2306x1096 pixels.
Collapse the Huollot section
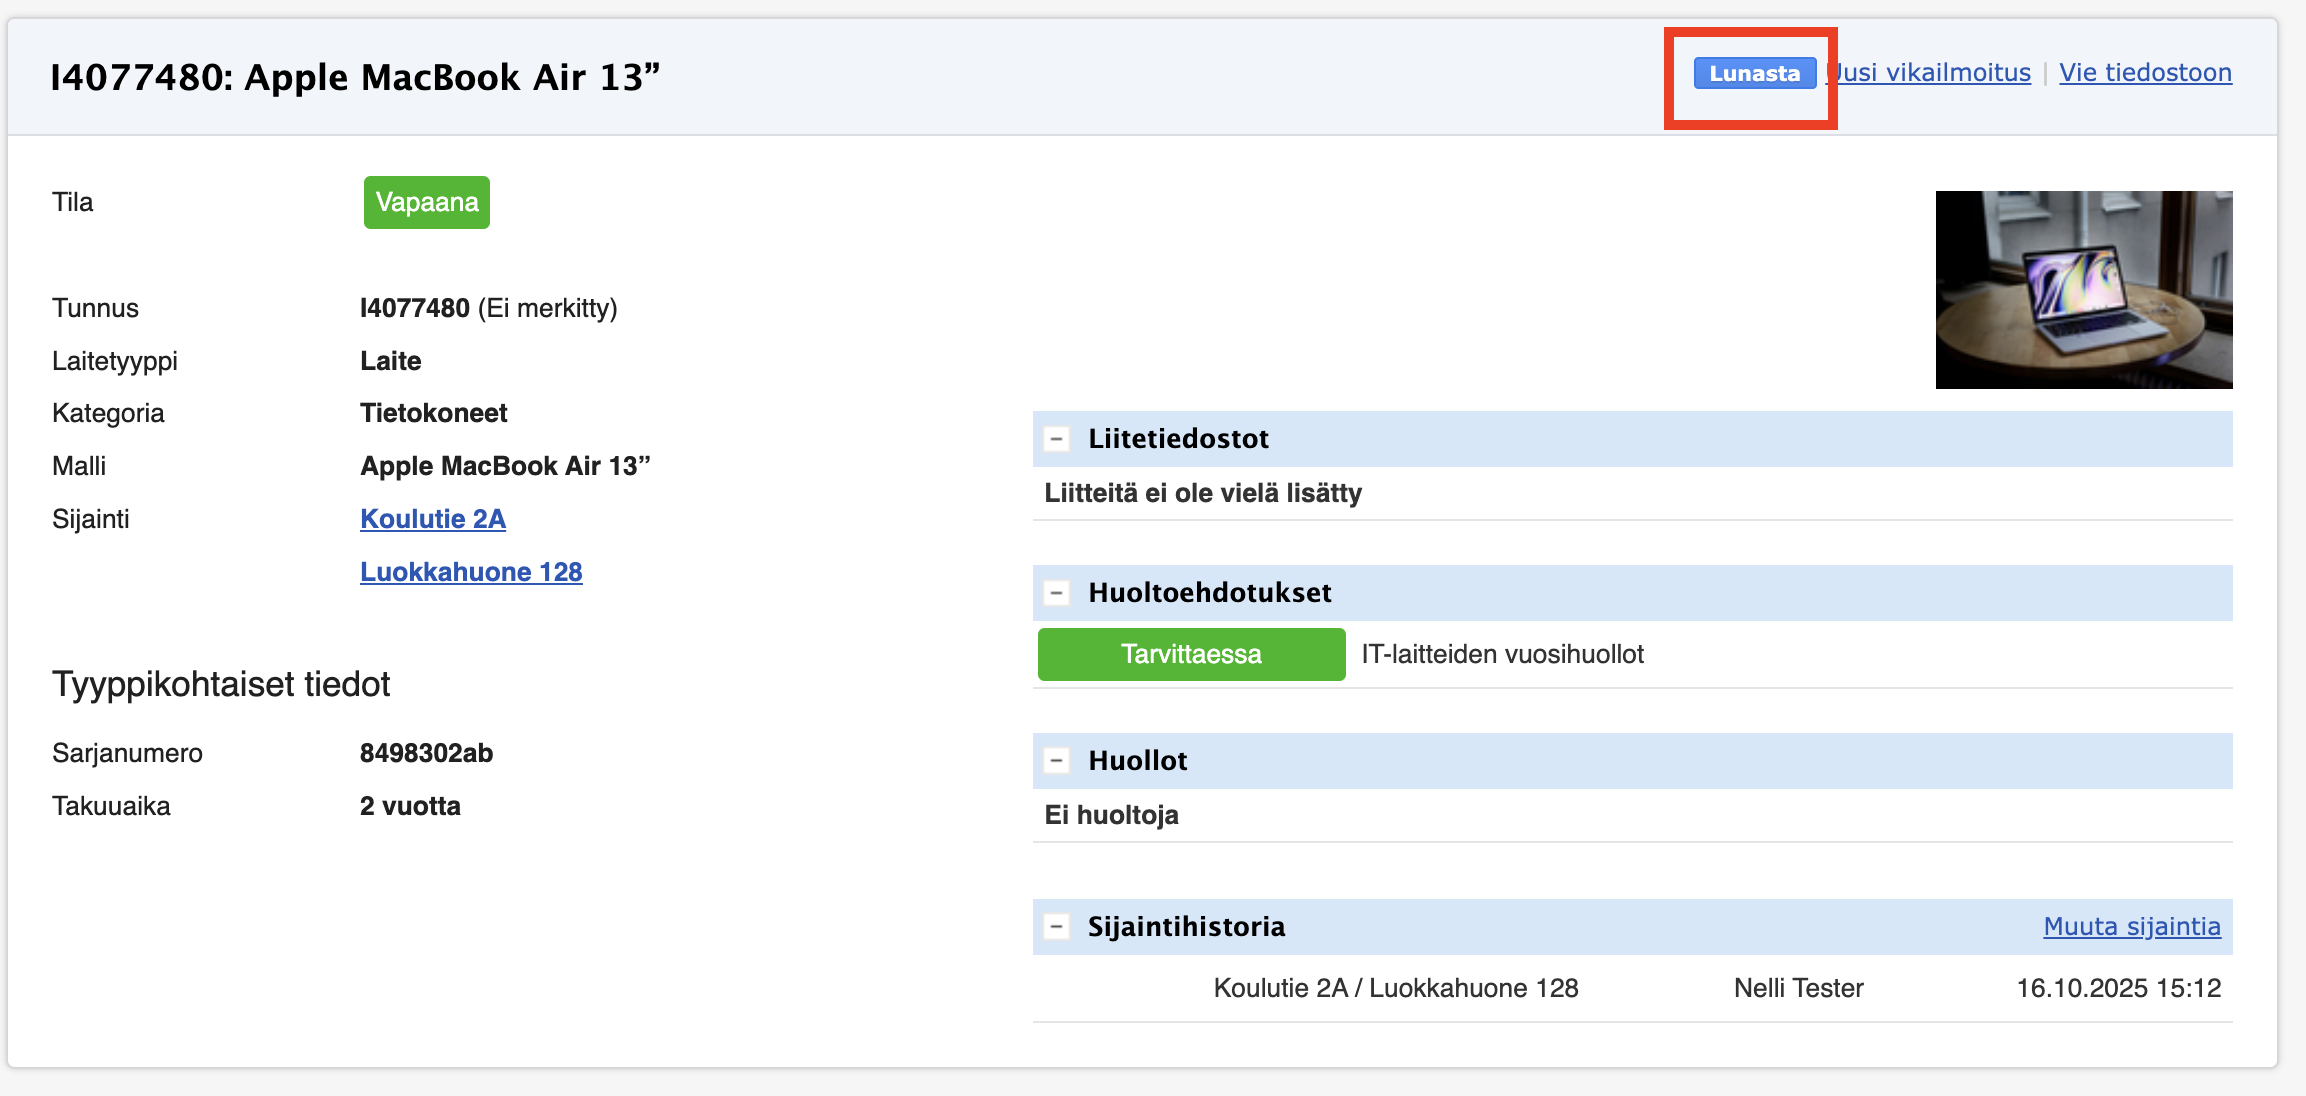coord(1056,761)
